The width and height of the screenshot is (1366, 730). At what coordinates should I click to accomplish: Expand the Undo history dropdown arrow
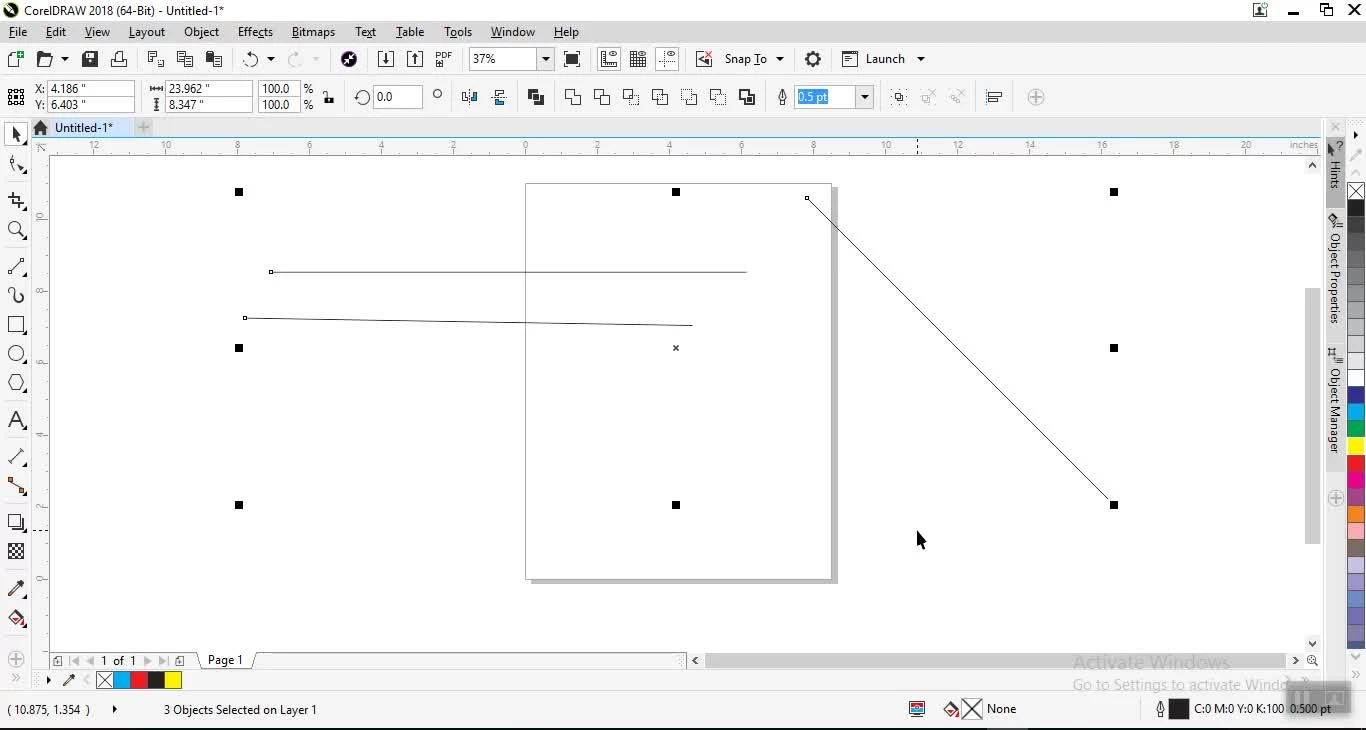pos(270,59)
